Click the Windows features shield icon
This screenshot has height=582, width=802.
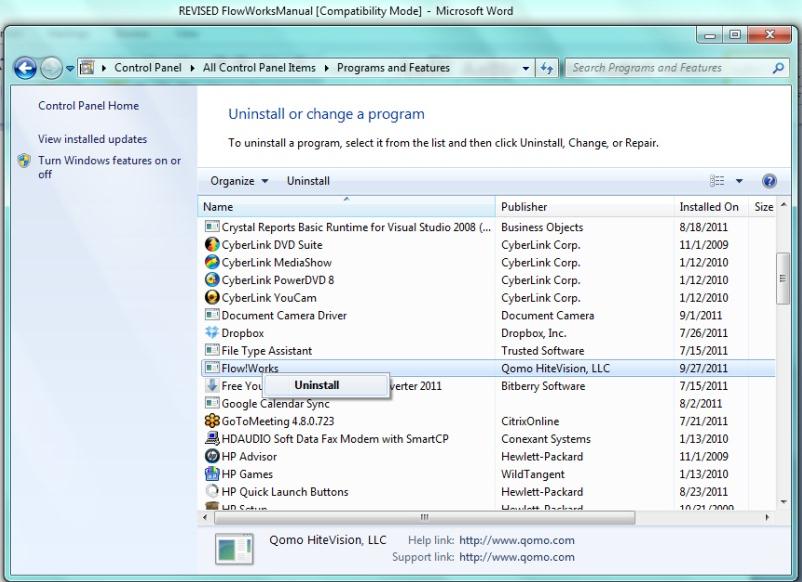point(24,161)
